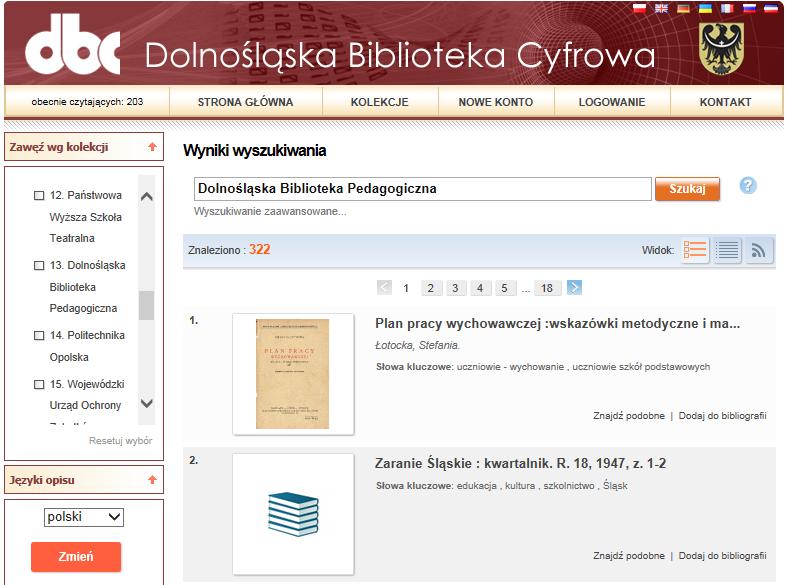Switch to compact list view
This screenshot has width=785, height=585.
[x=727, y=249]
